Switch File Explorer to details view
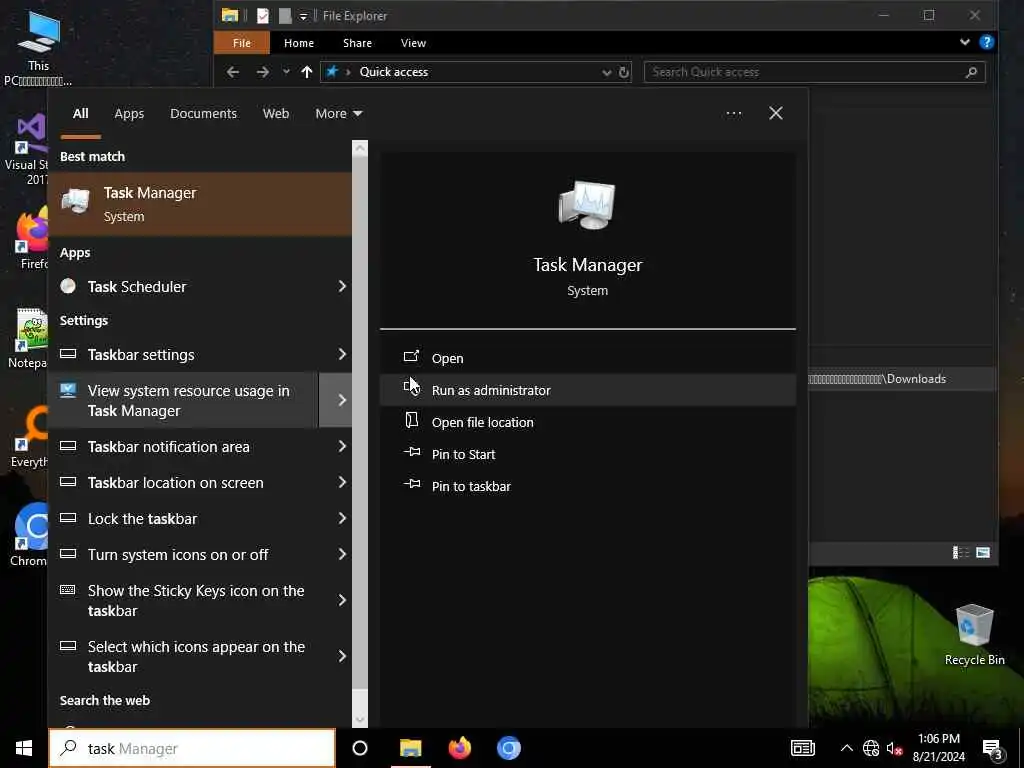The width and height of the screenshot is (1024, 768). pyautogui.click(x=960, y=553)
